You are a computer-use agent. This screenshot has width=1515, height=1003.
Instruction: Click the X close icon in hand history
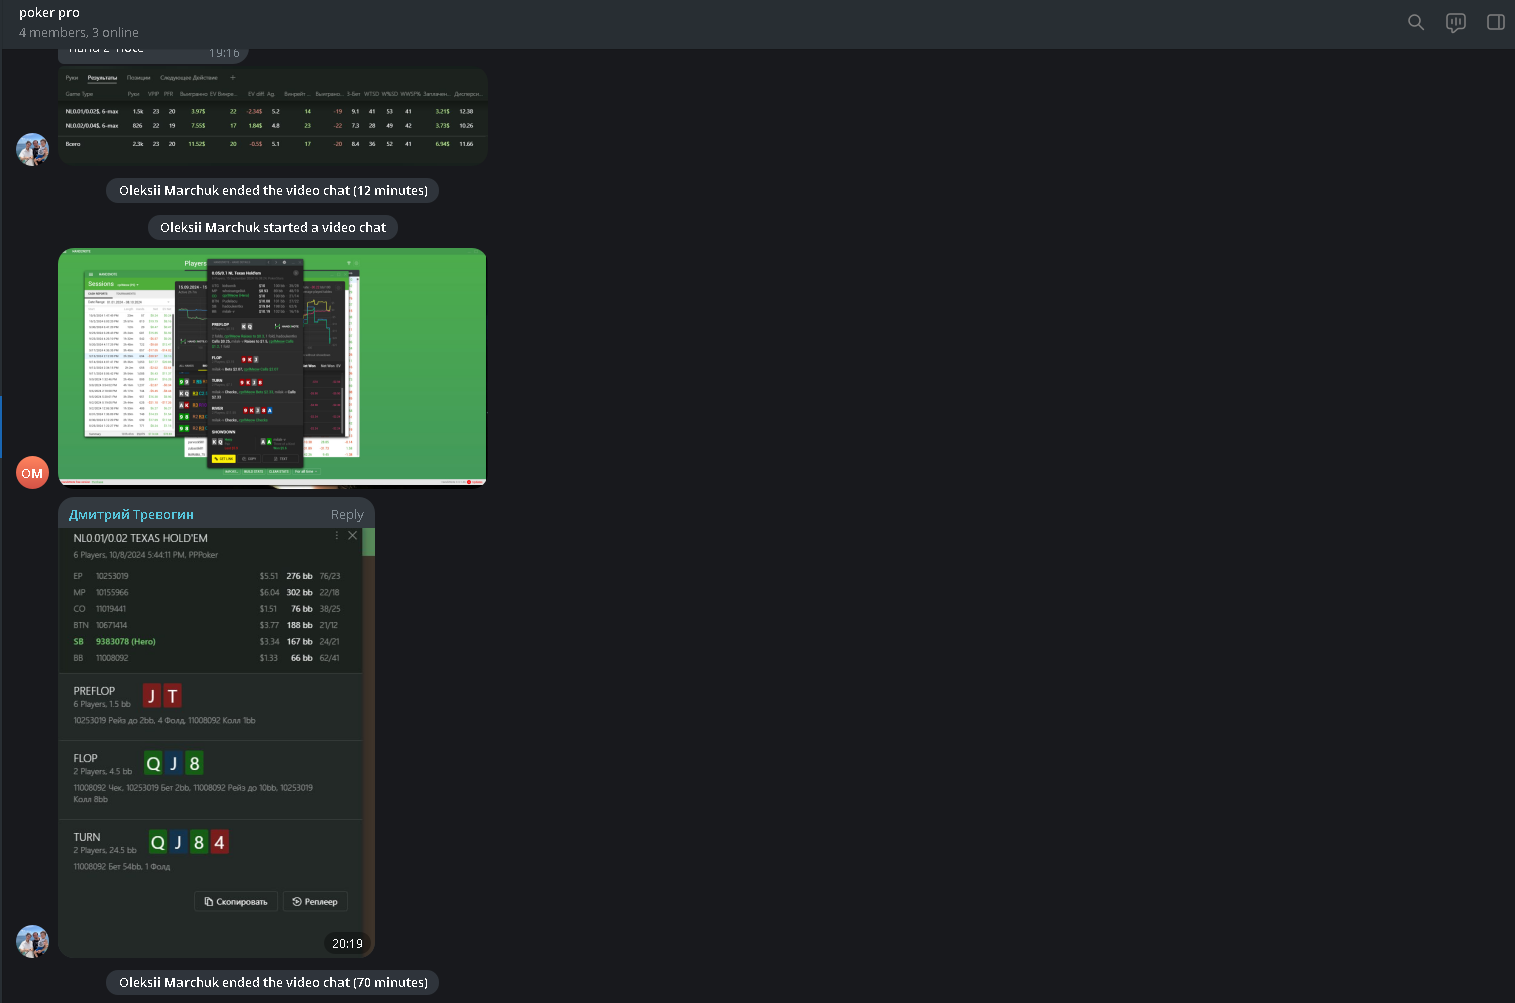[x=353, y=536]
